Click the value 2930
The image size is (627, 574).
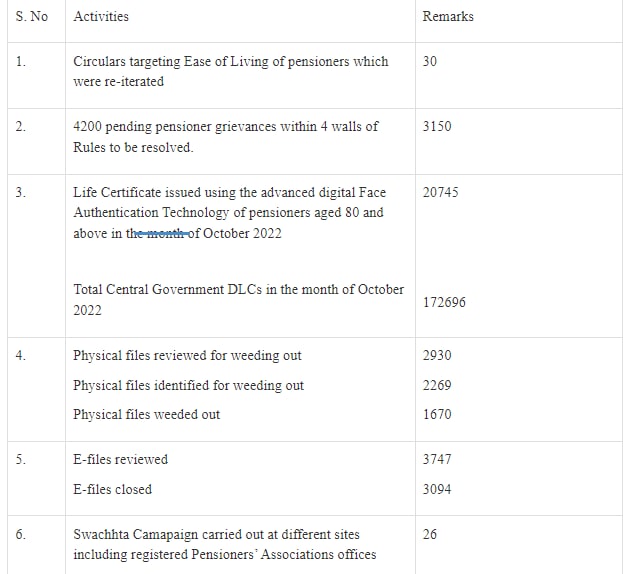[x=437, y=356]
